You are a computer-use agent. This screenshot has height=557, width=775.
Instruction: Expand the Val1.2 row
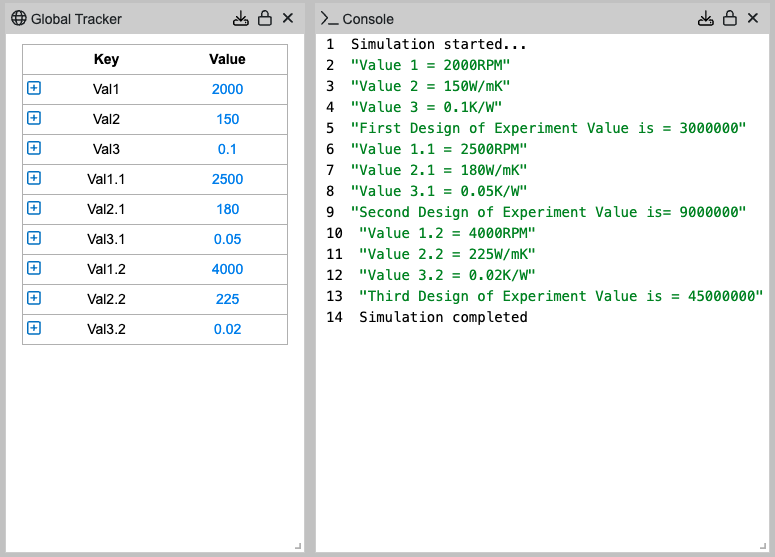click(34, 268)
